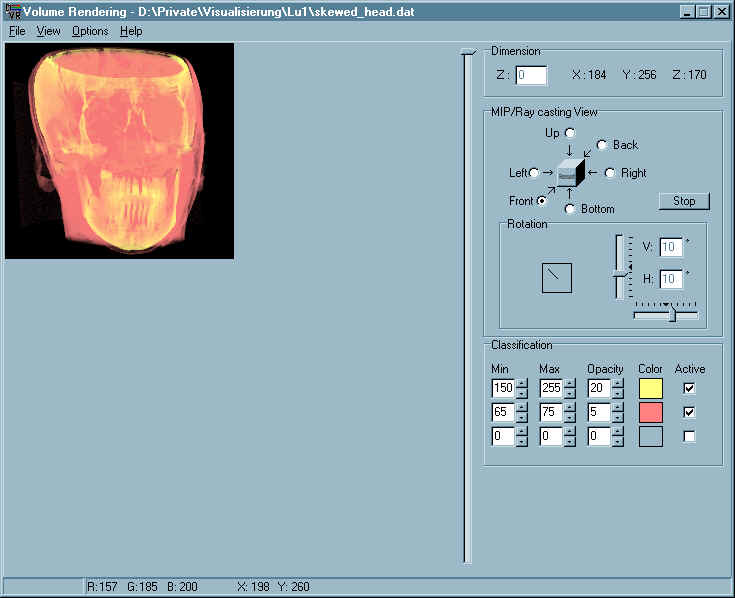Choose the Left view direction
This screenshot has width=735, height=598.
tap(535, 173)
